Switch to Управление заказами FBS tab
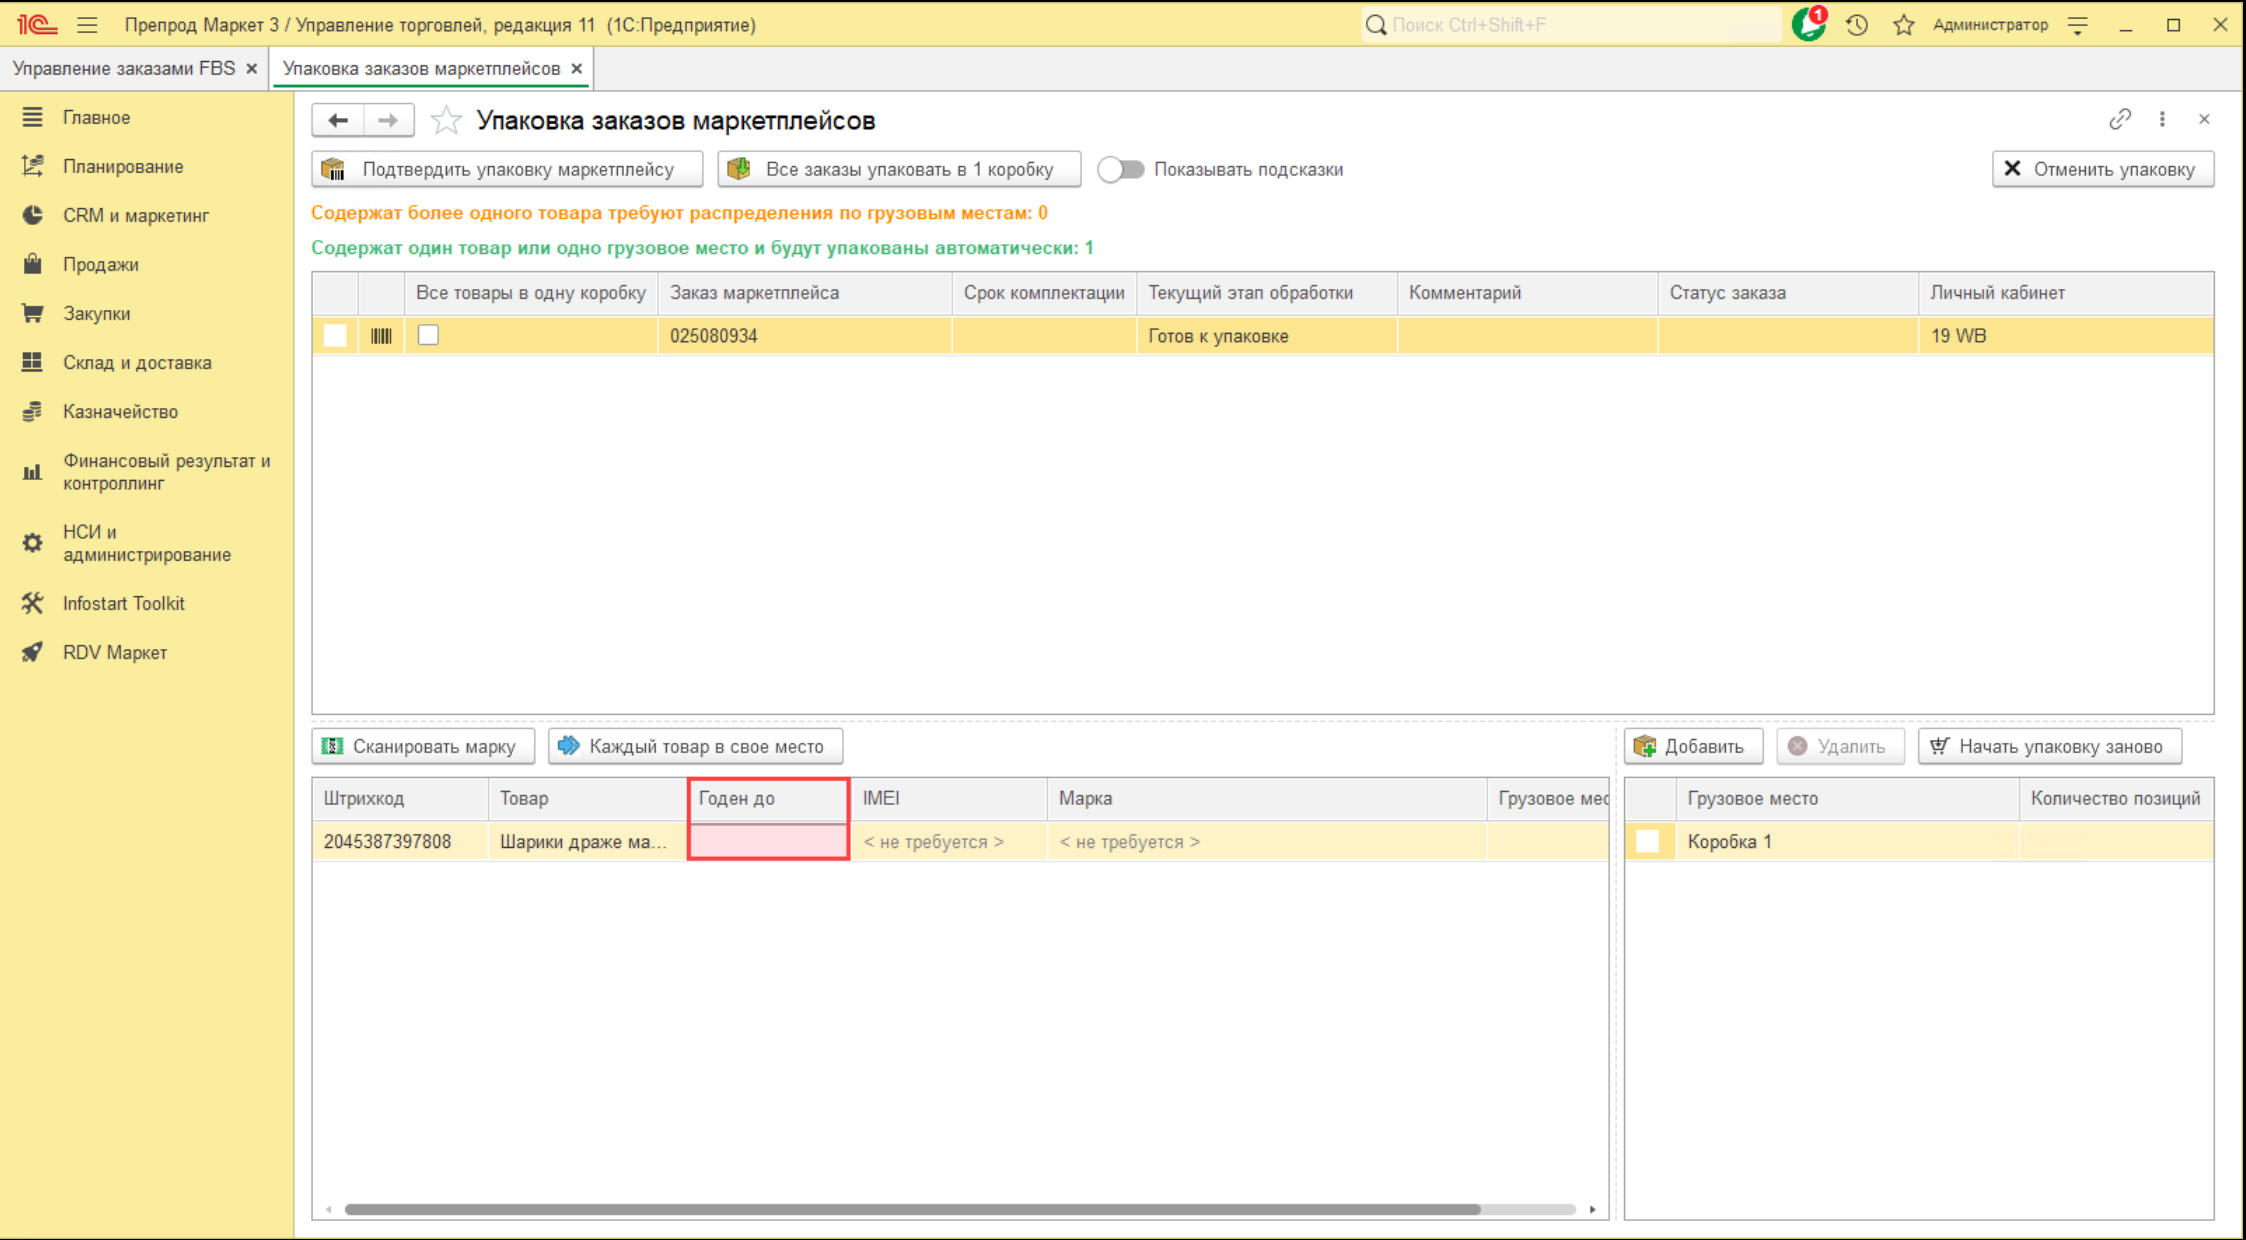The width and height of the screenshot is (2246, 1240). click(x=124, y=68)
